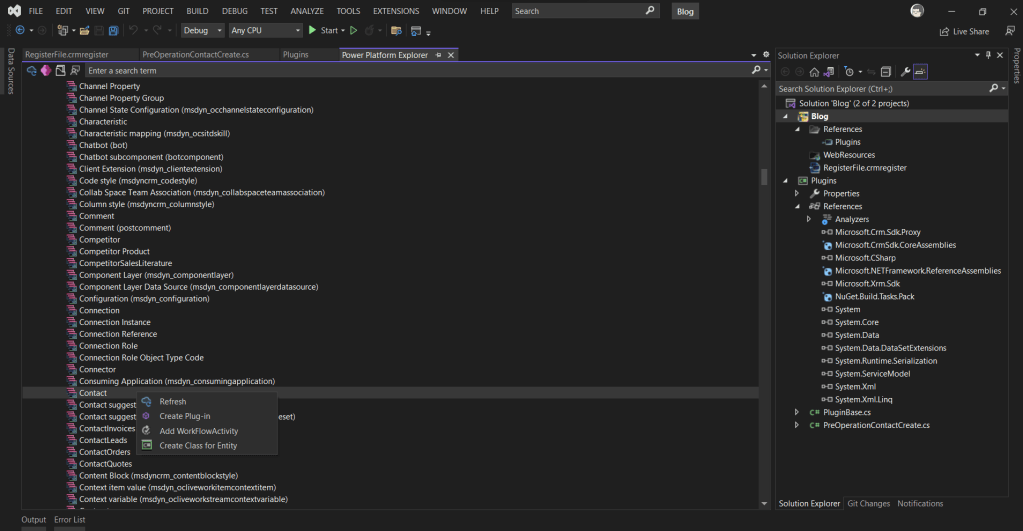Click the top Search box in title bar
The height and width of the screenshot is (531, 1023).
(585, 11)
